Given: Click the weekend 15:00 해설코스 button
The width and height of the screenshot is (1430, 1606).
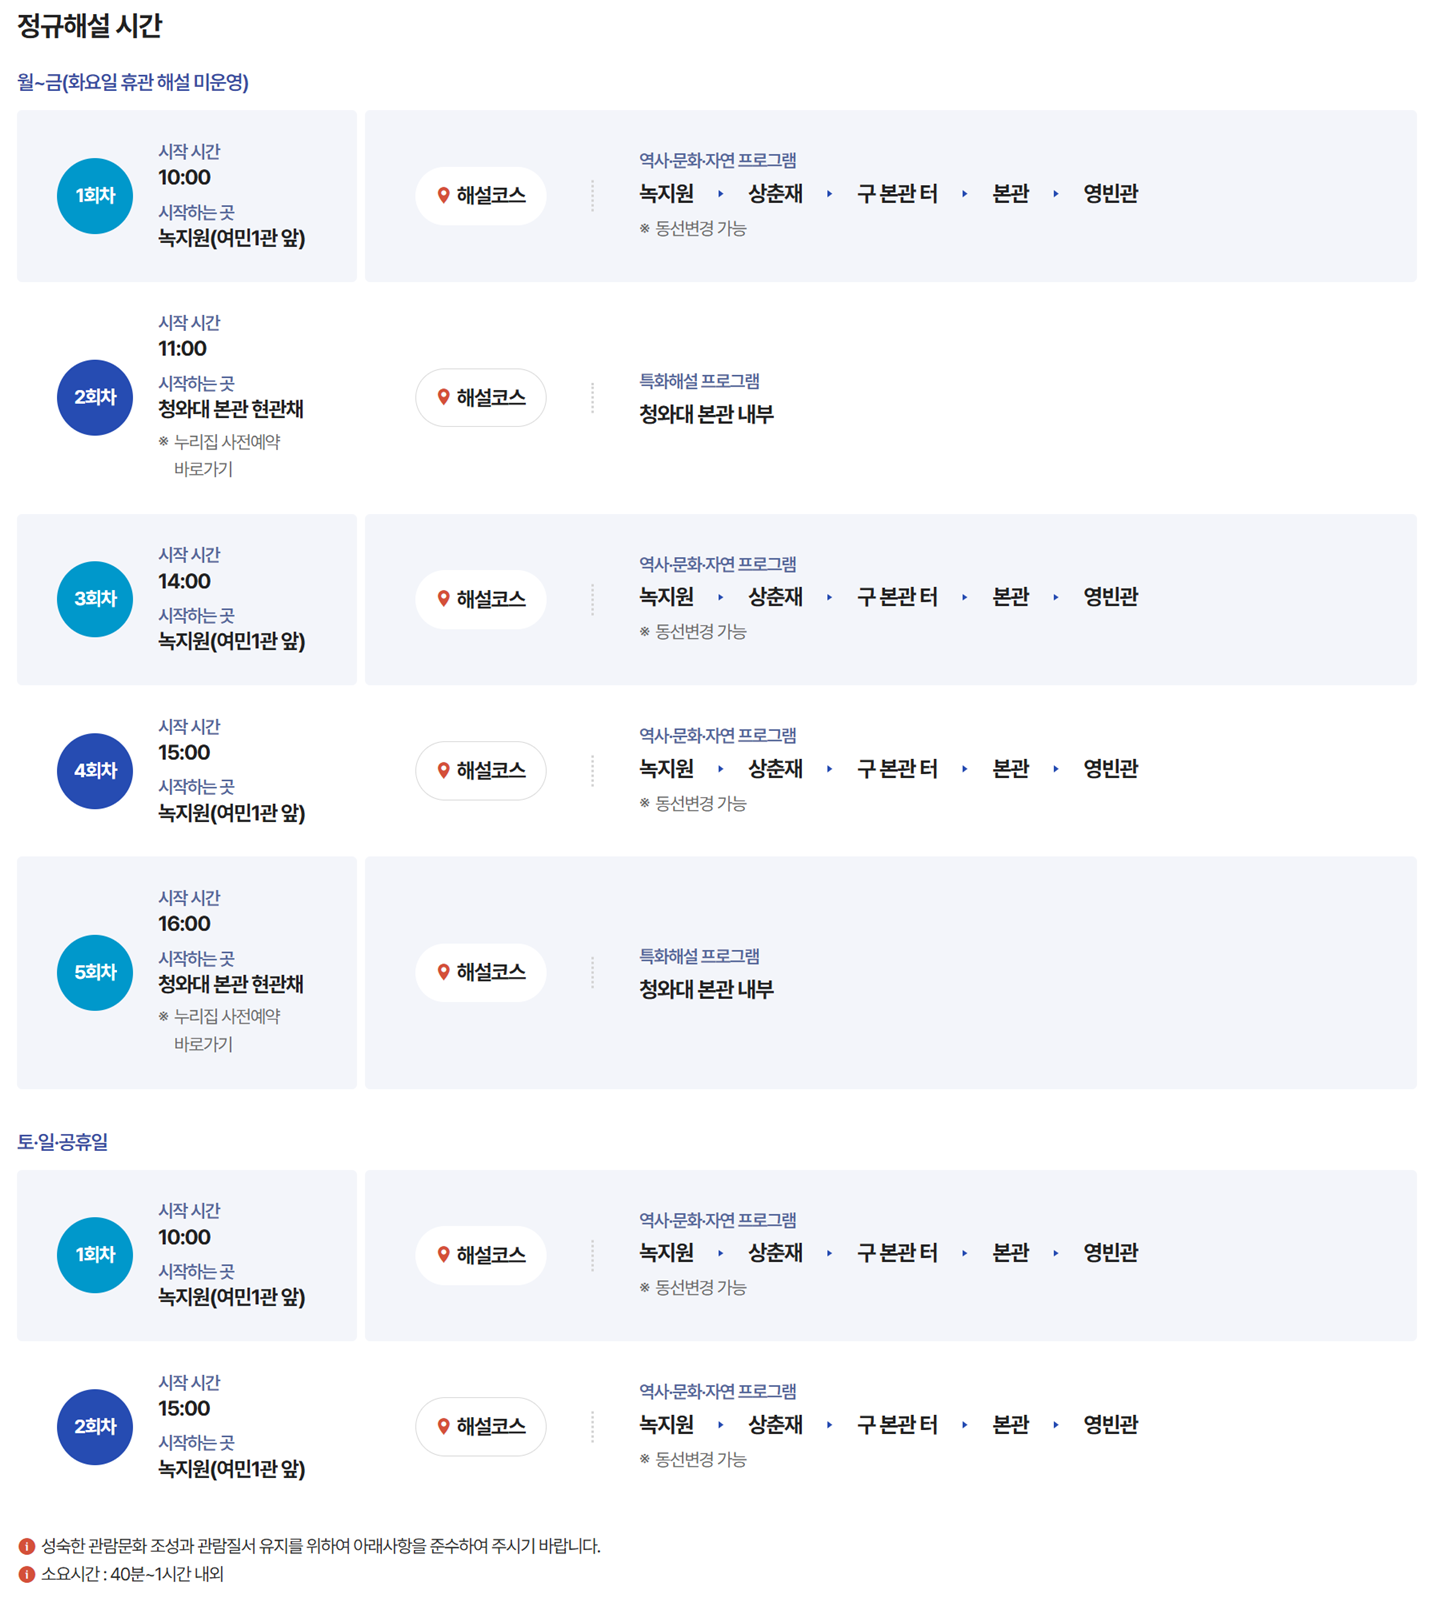Looking at the screenshot, I should click(x=481, y=1427).
